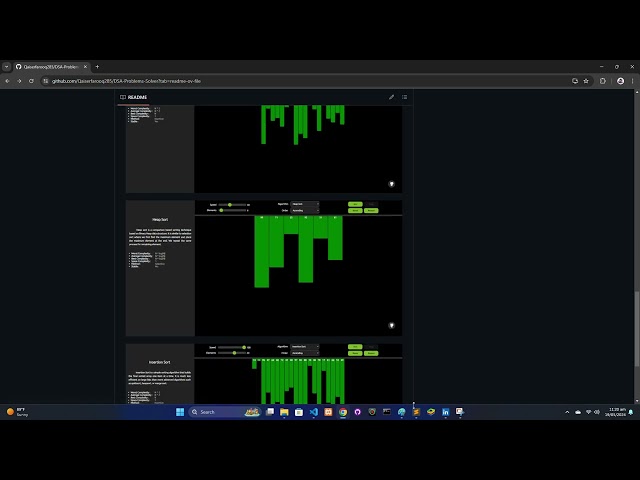
Task: Click the page's vertical scrollbar thumb
Action: (x=636, y=329)
